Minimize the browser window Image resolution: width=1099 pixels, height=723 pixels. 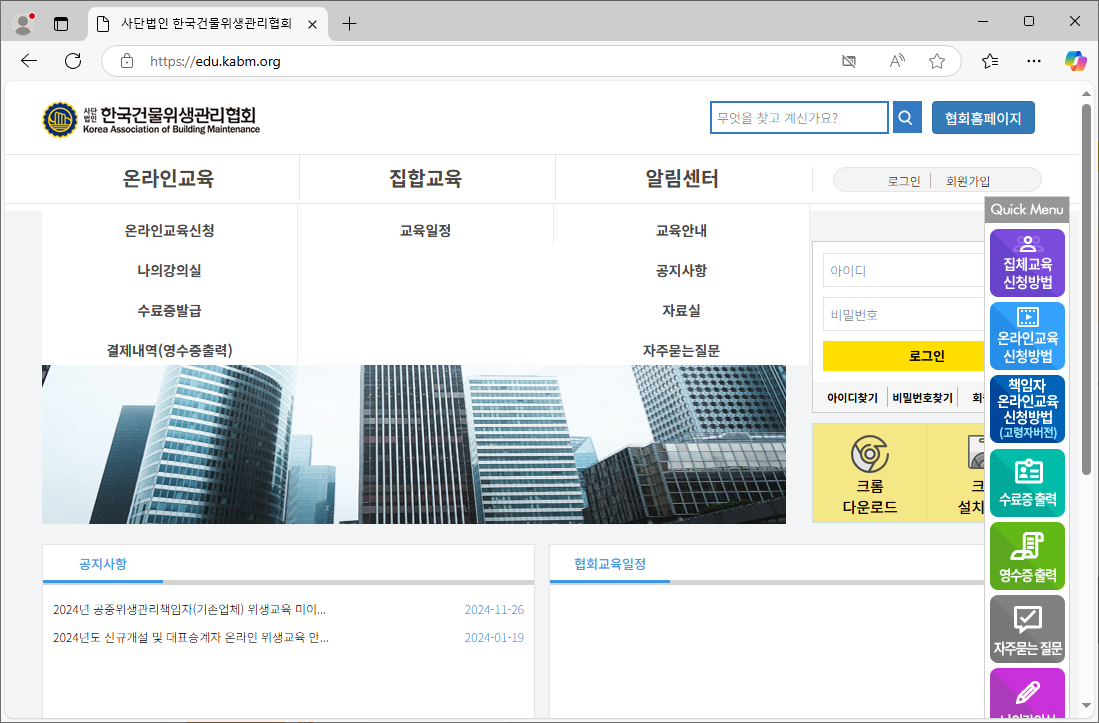[x=983, y=22]
